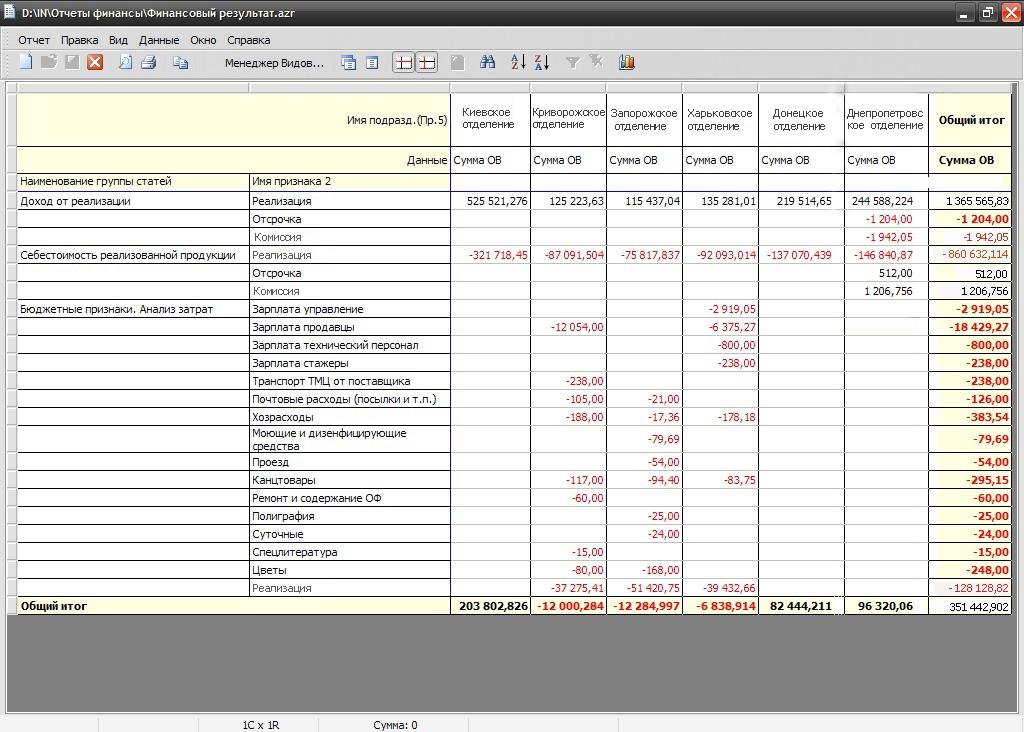Open the Данные menu

point(159,40)
